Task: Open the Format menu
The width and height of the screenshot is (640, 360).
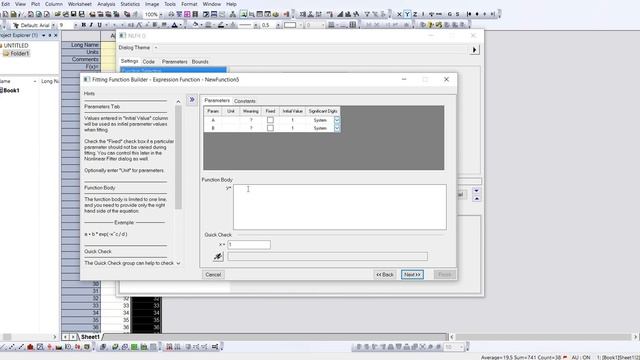Action: pos(189,4)
